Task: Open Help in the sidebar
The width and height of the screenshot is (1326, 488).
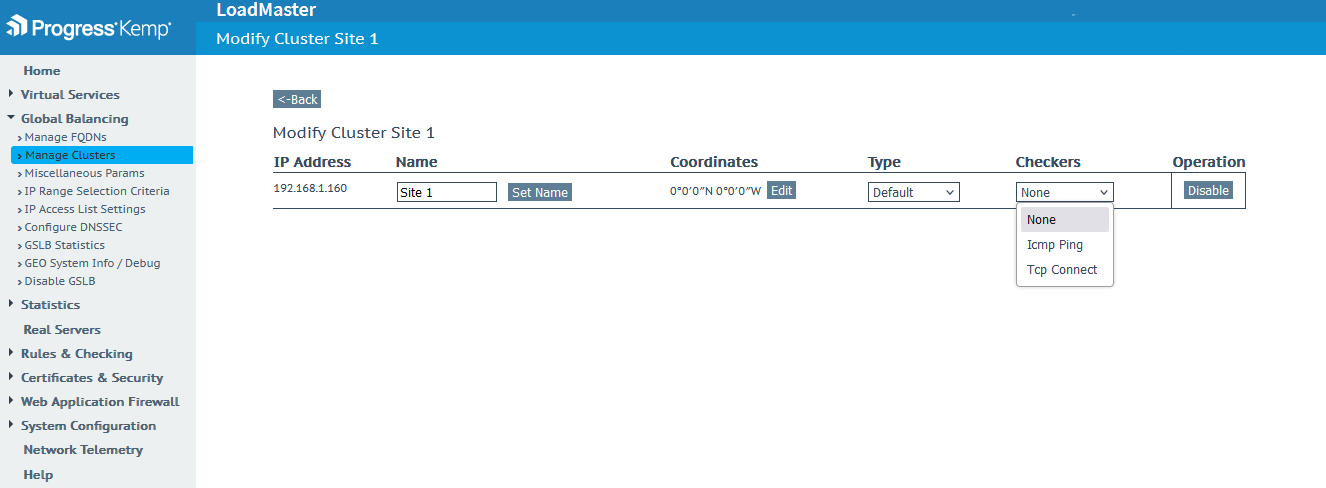Action: 38,475
